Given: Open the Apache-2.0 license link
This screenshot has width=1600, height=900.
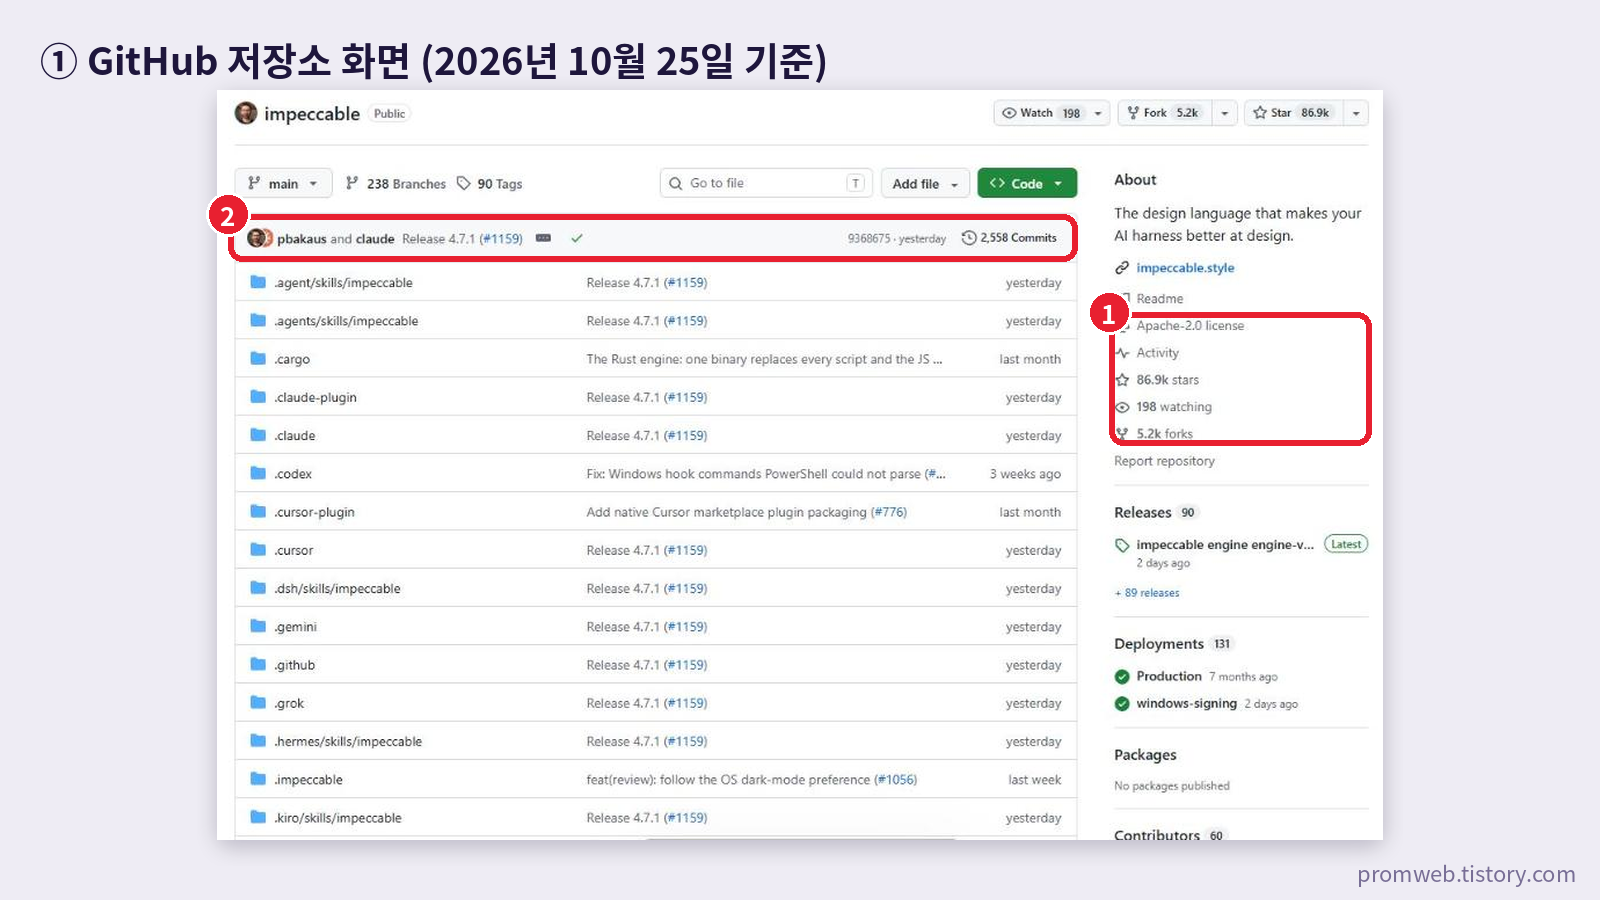Looking at the screenshot, I should point(1190,326).
